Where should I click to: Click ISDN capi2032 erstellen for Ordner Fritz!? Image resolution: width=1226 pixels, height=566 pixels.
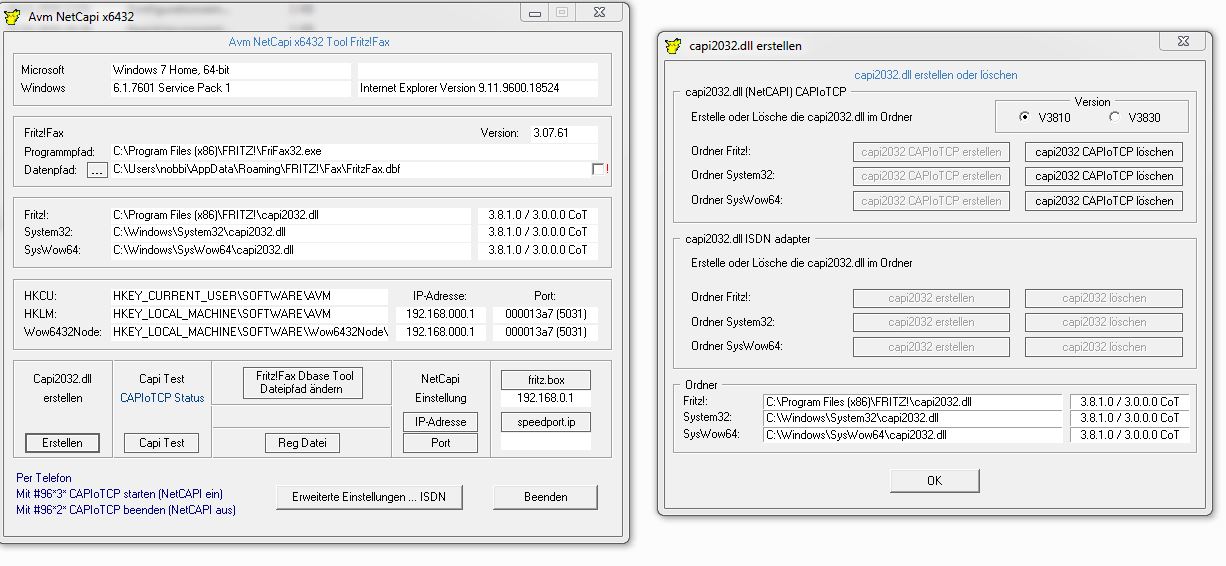pos(931,298)
